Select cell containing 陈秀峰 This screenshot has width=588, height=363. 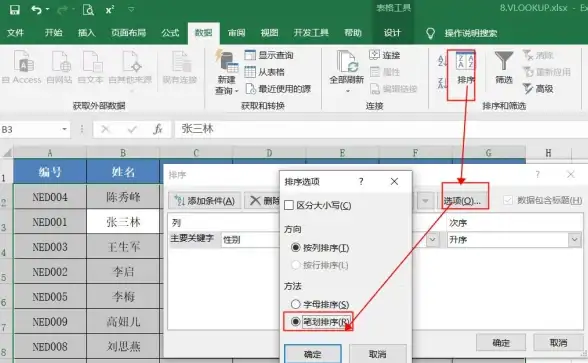[123, 197]
